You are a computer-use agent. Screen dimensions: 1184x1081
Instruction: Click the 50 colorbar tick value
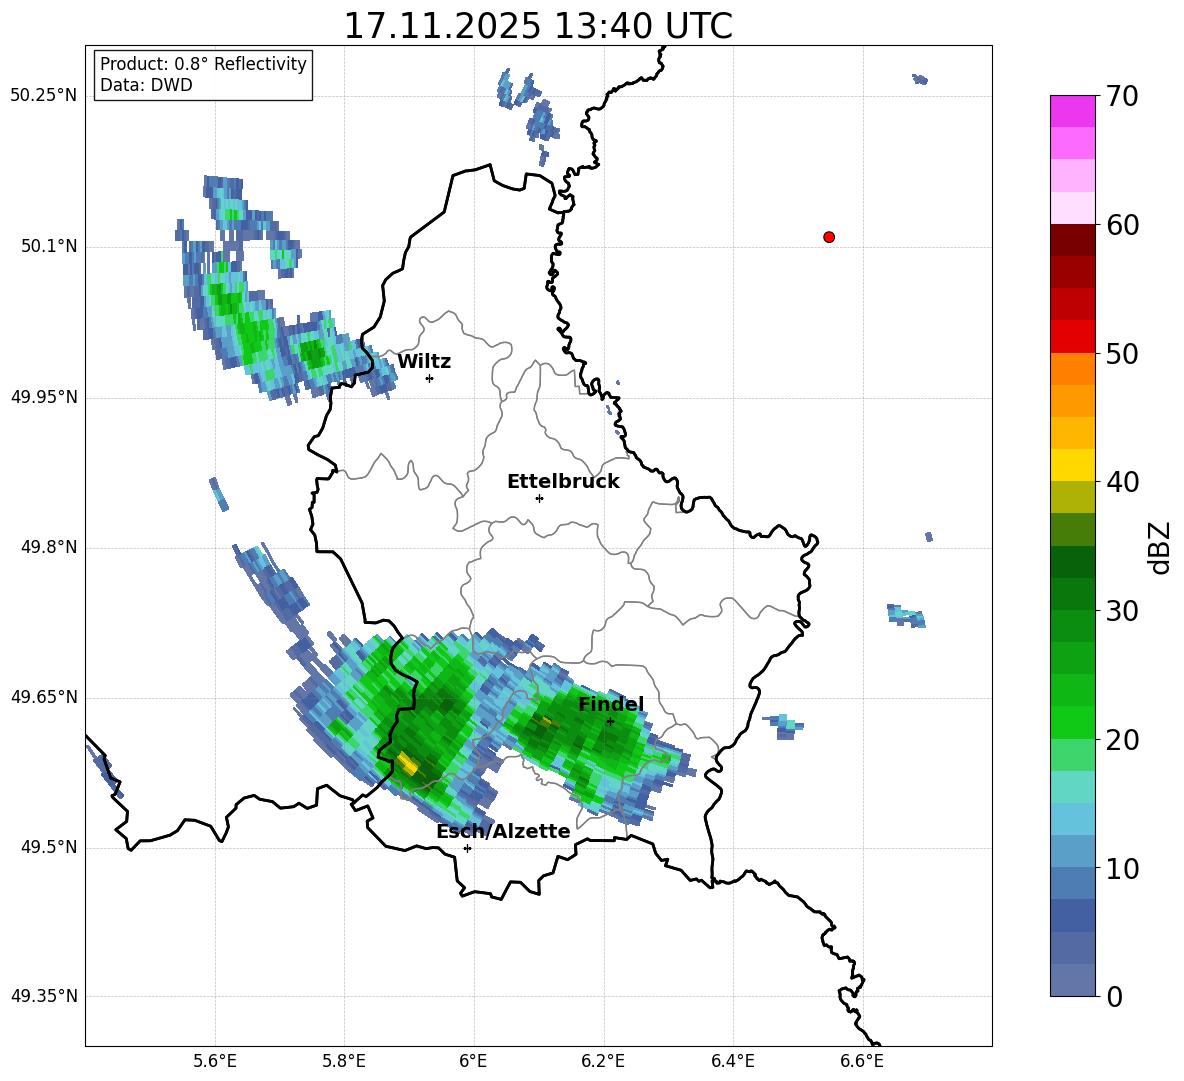[1122, 354]
